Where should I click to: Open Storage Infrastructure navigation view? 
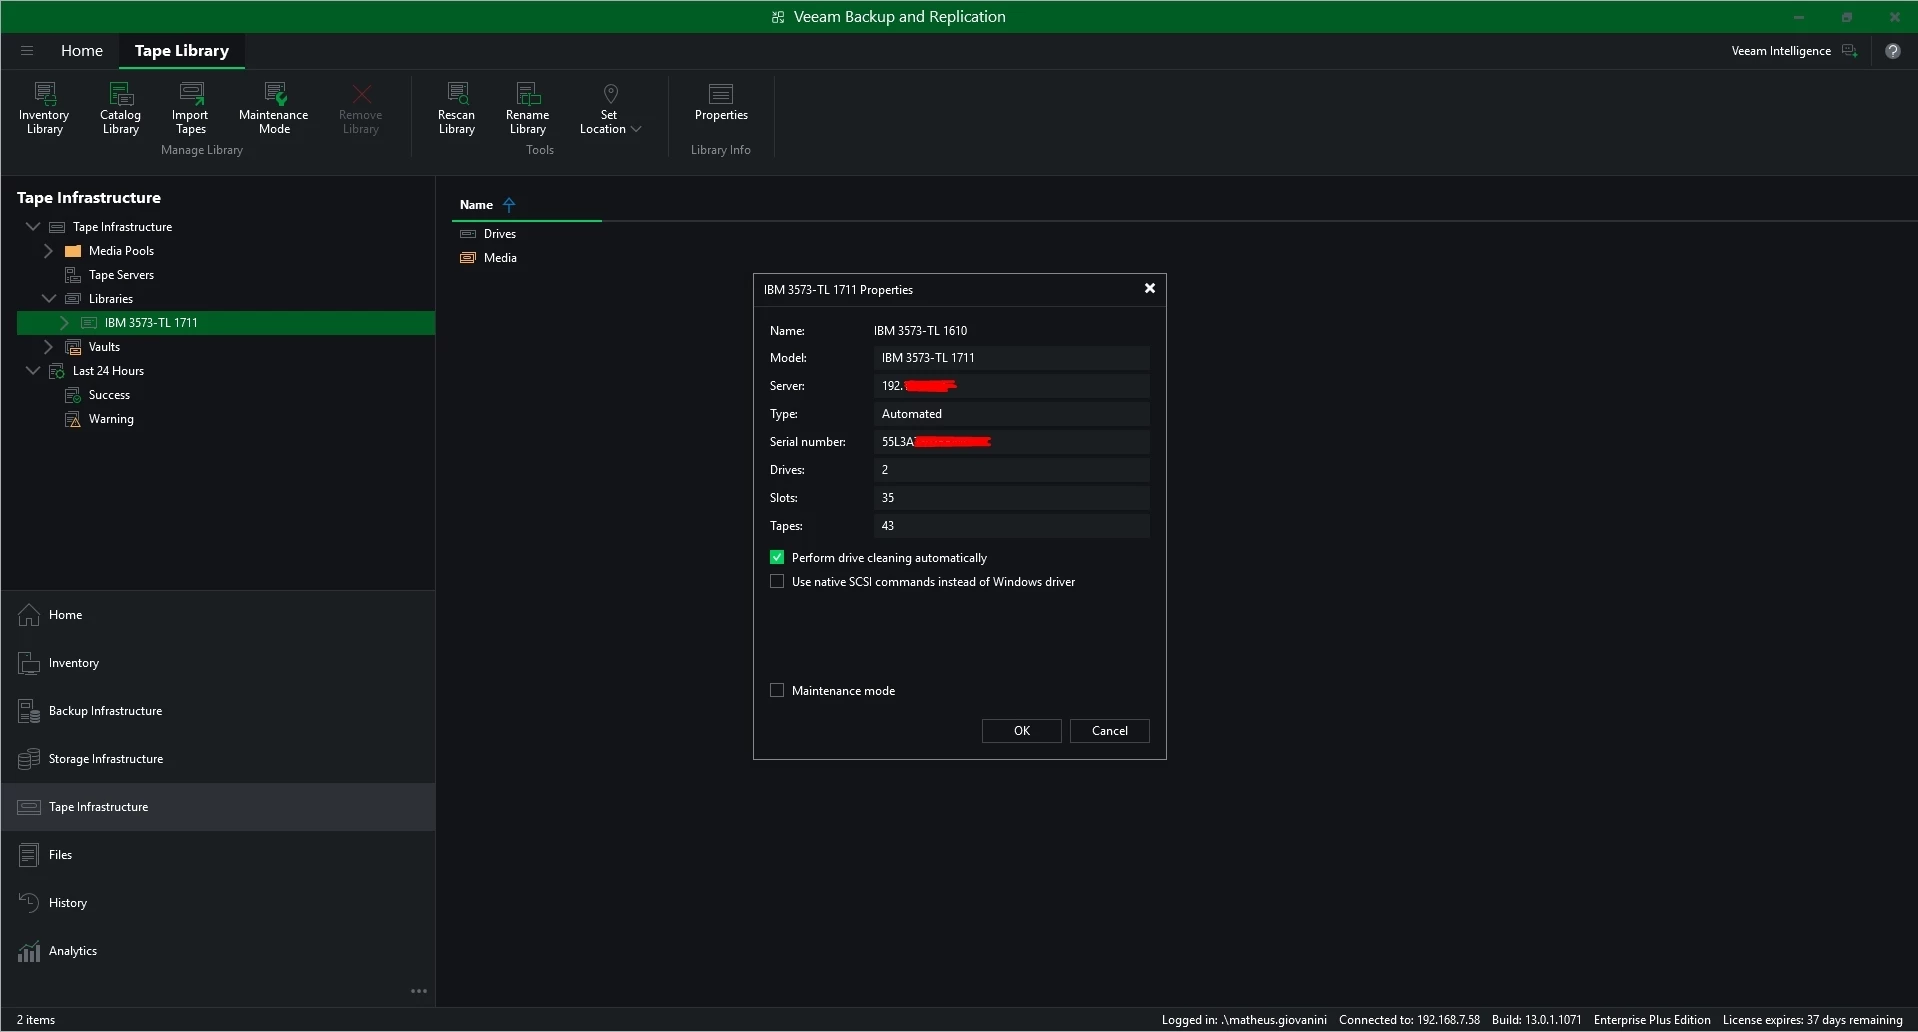tap(218, 759)
